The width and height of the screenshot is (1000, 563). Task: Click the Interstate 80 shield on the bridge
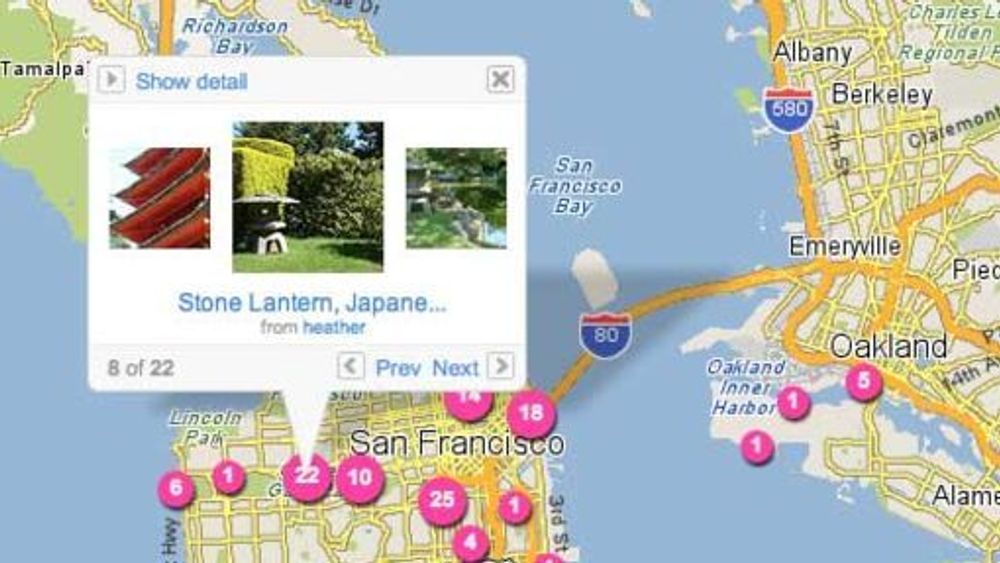point(606,335)
